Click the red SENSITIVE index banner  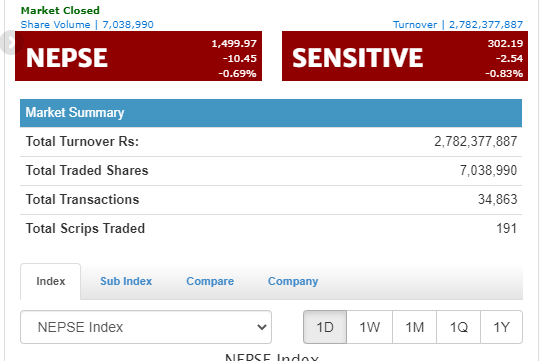pos(405,56)
